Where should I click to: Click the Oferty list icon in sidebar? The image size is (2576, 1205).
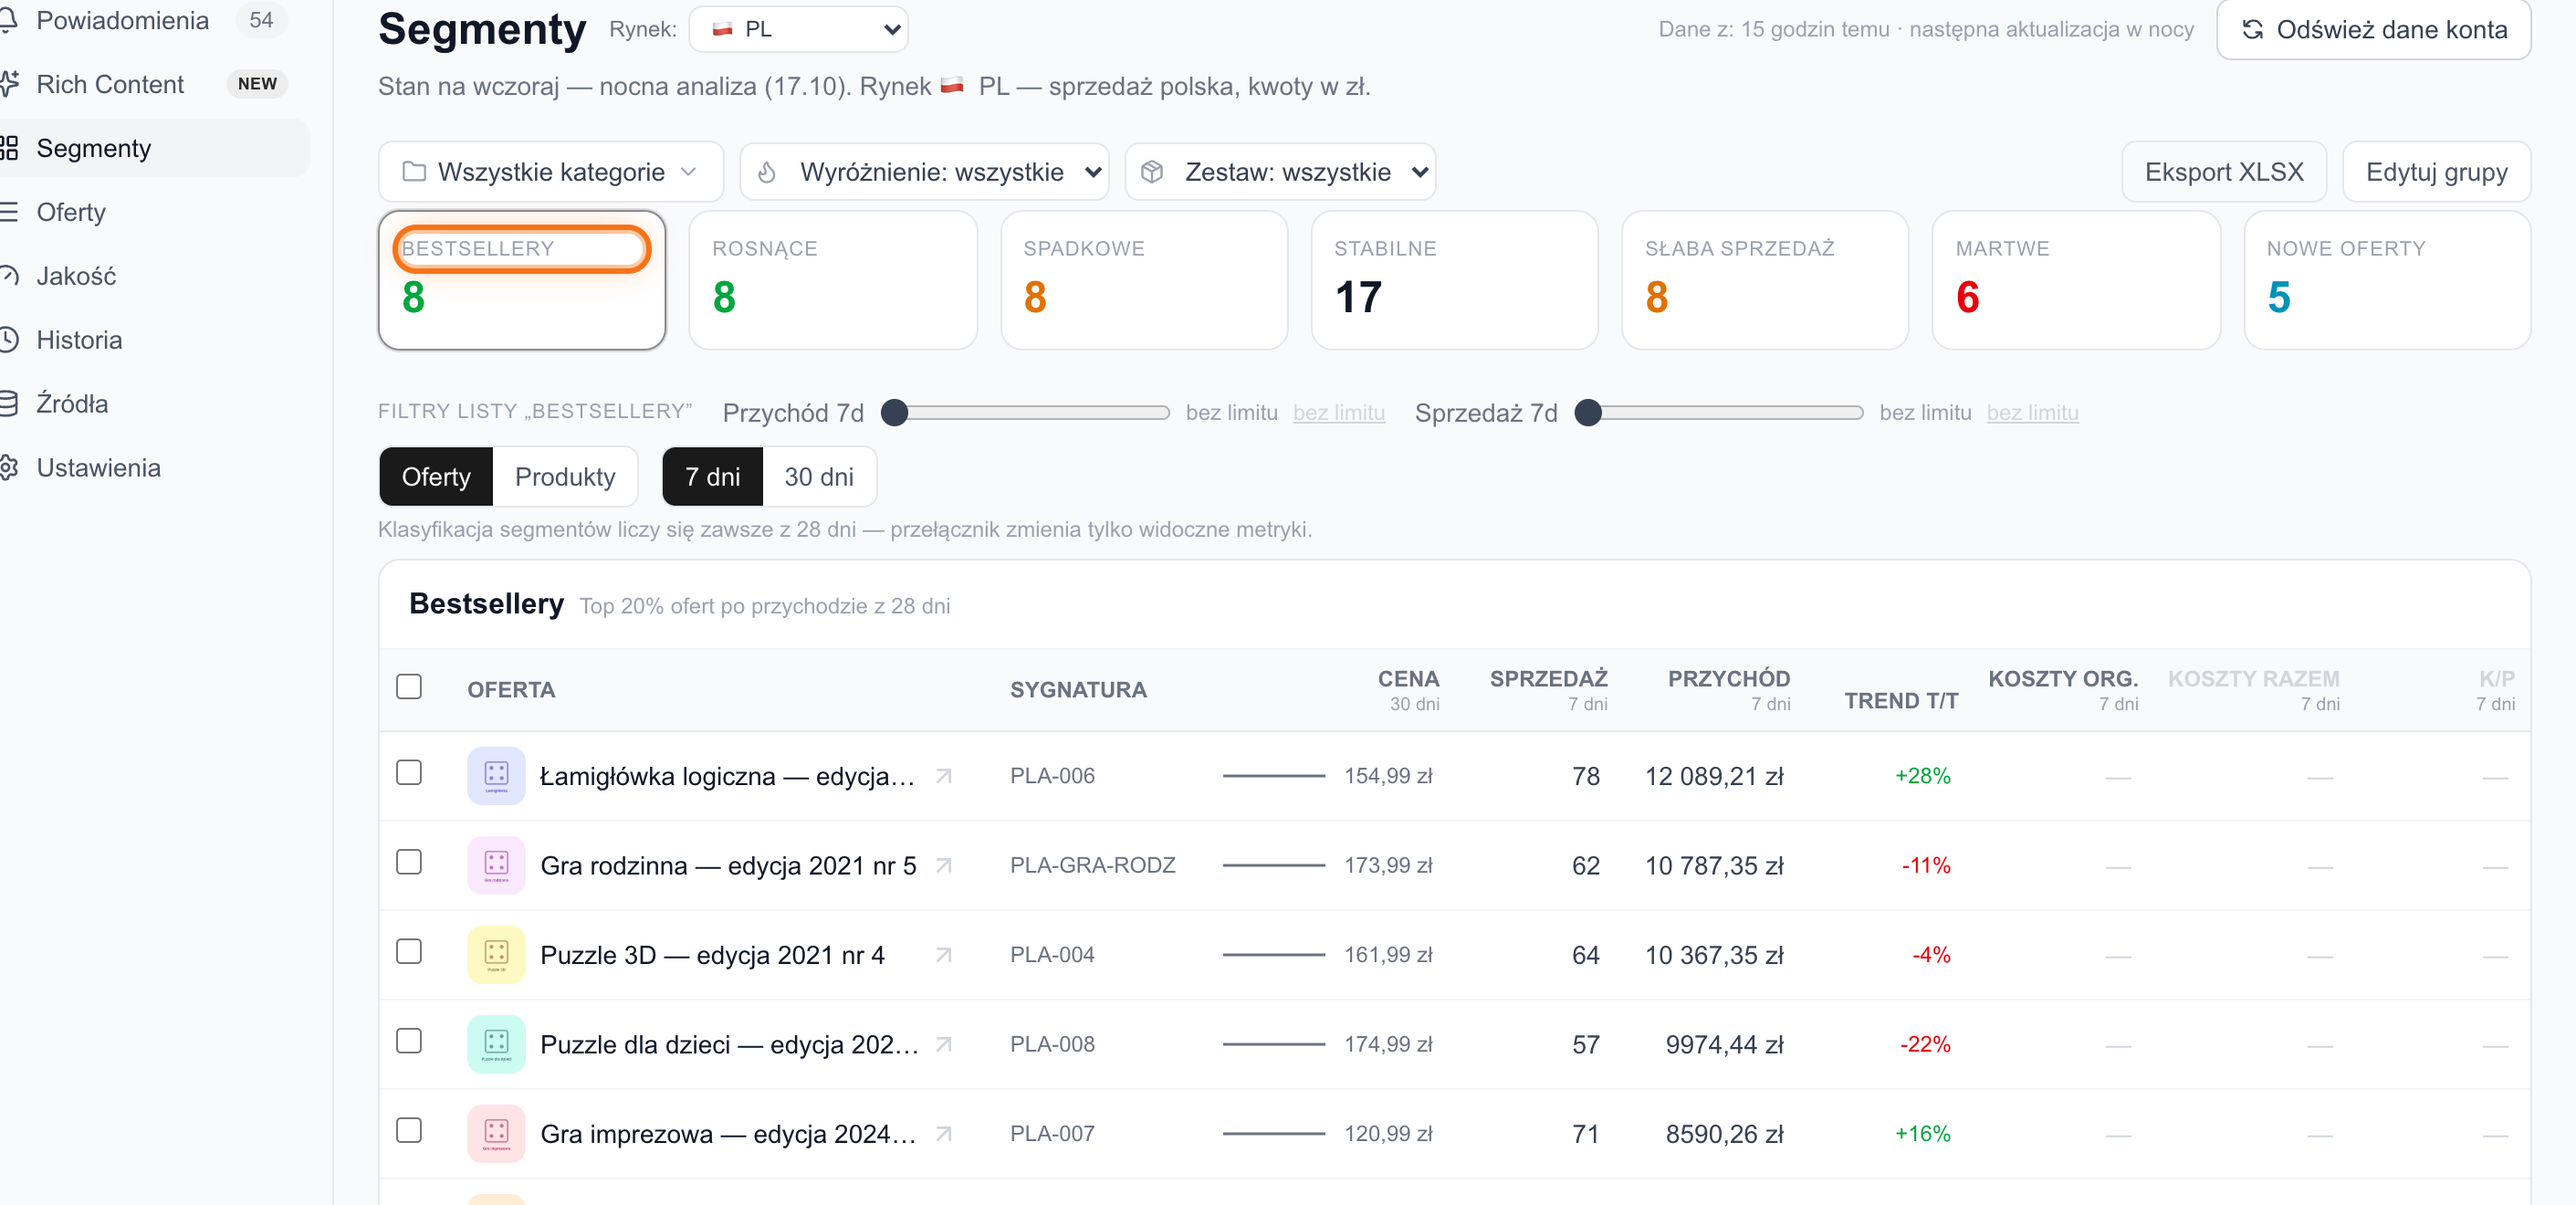coord(9,212)
